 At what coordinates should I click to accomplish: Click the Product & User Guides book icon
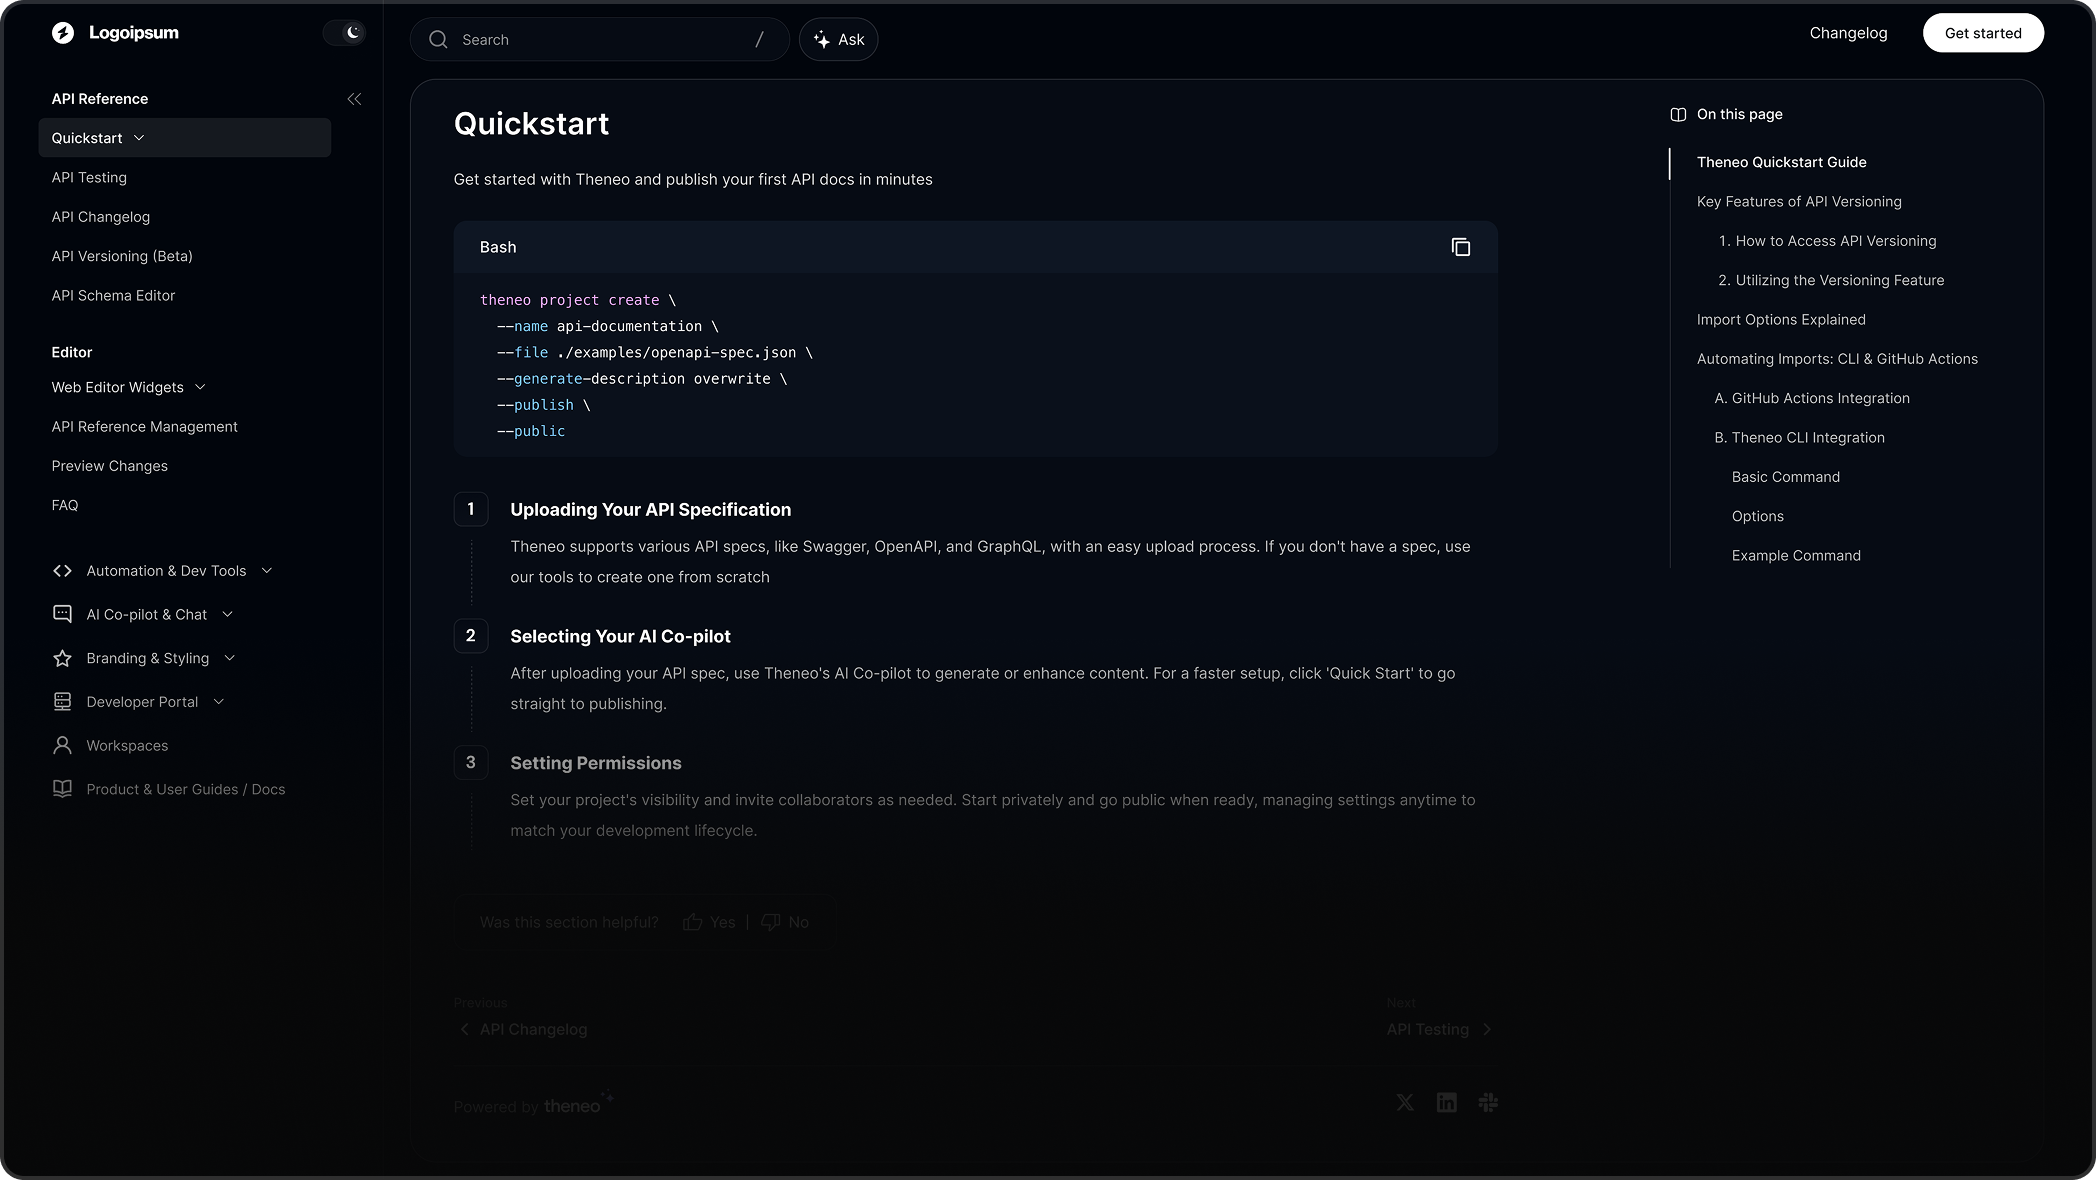tap(62, 789)
